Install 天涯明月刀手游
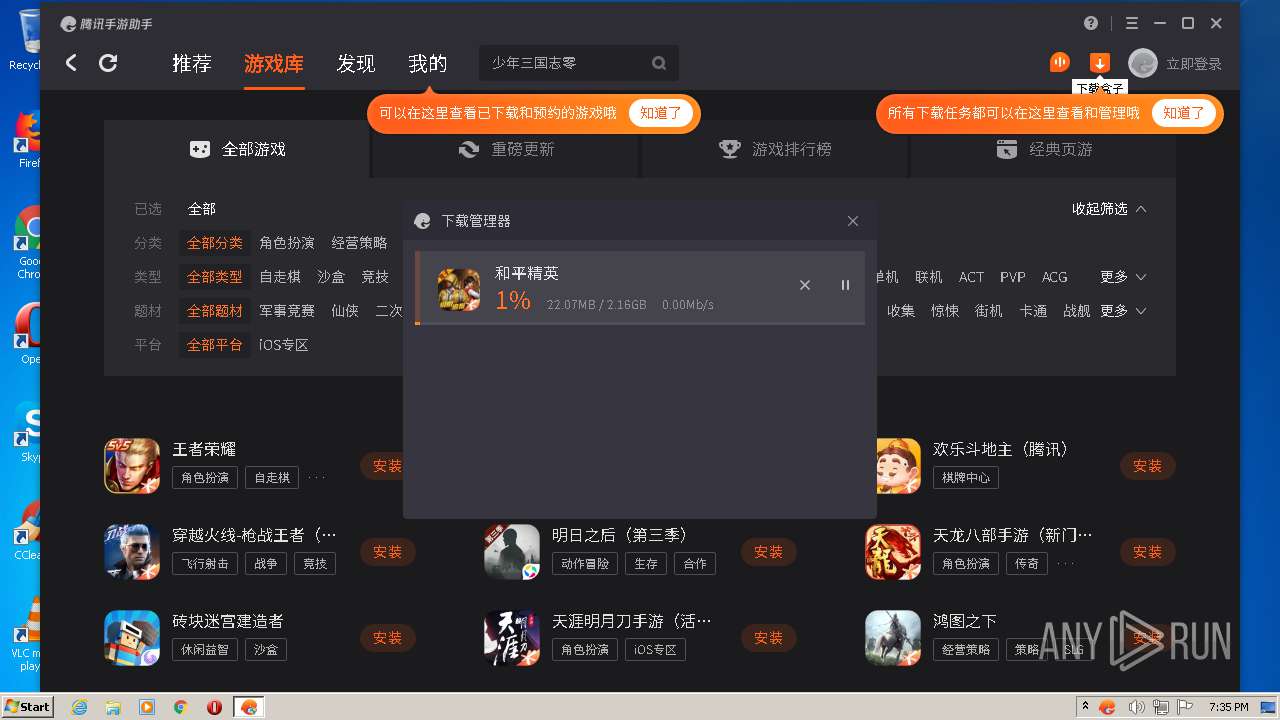This screenshot has width=1280, height=720. 768,638
